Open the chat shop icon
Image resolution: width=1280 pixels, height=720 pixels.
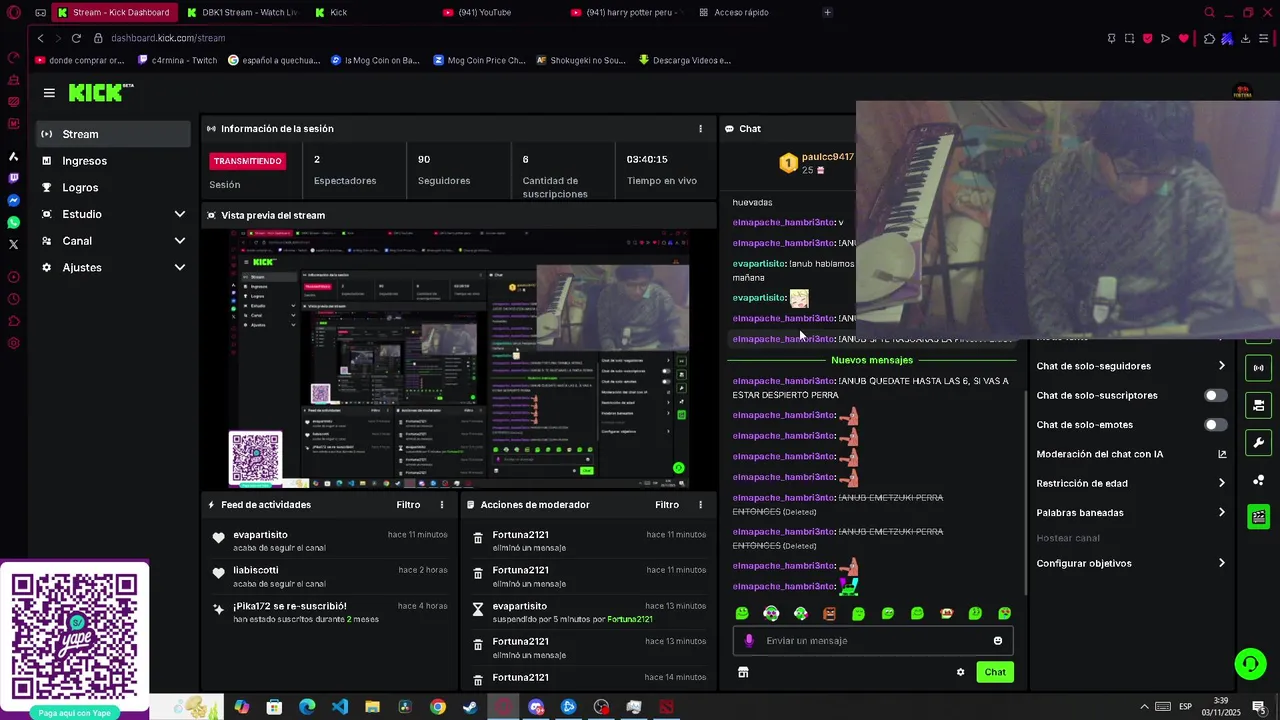click(x=743, y=672)
